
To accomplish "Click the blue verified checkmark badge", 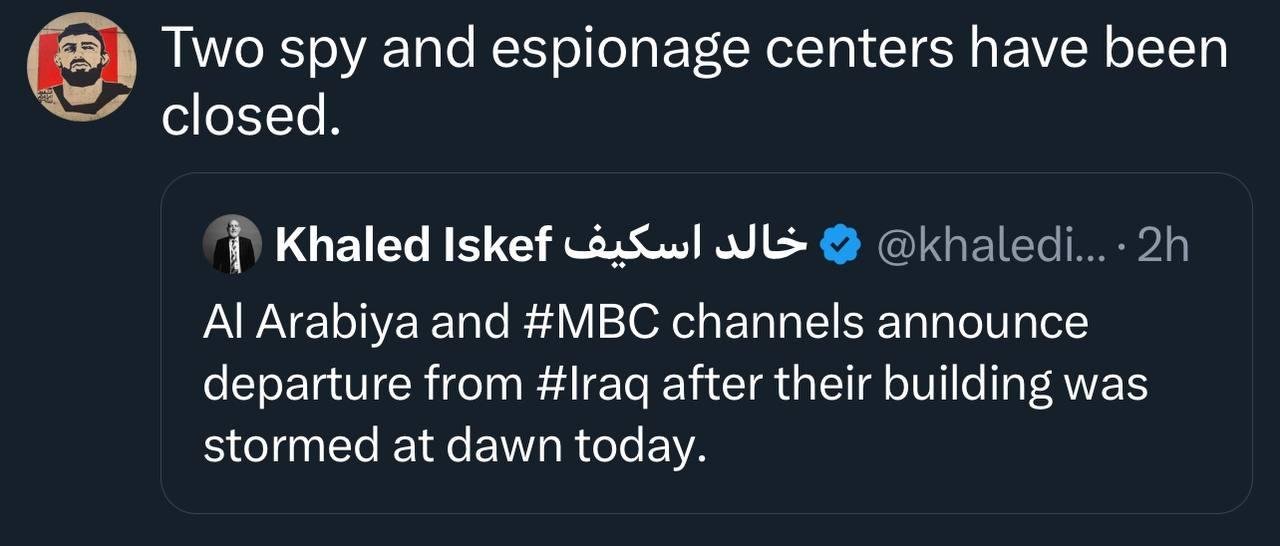I will (x=841, y=244).
